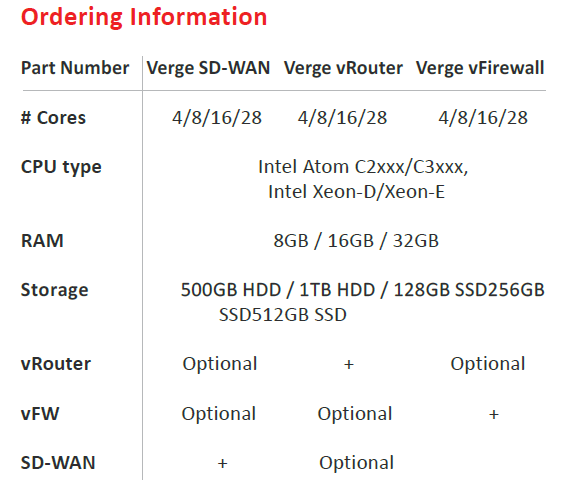Click the 500GB HDD storage text
Viewport: 578px width, 480px height.
pyautogui.click(x=231, y=290)
